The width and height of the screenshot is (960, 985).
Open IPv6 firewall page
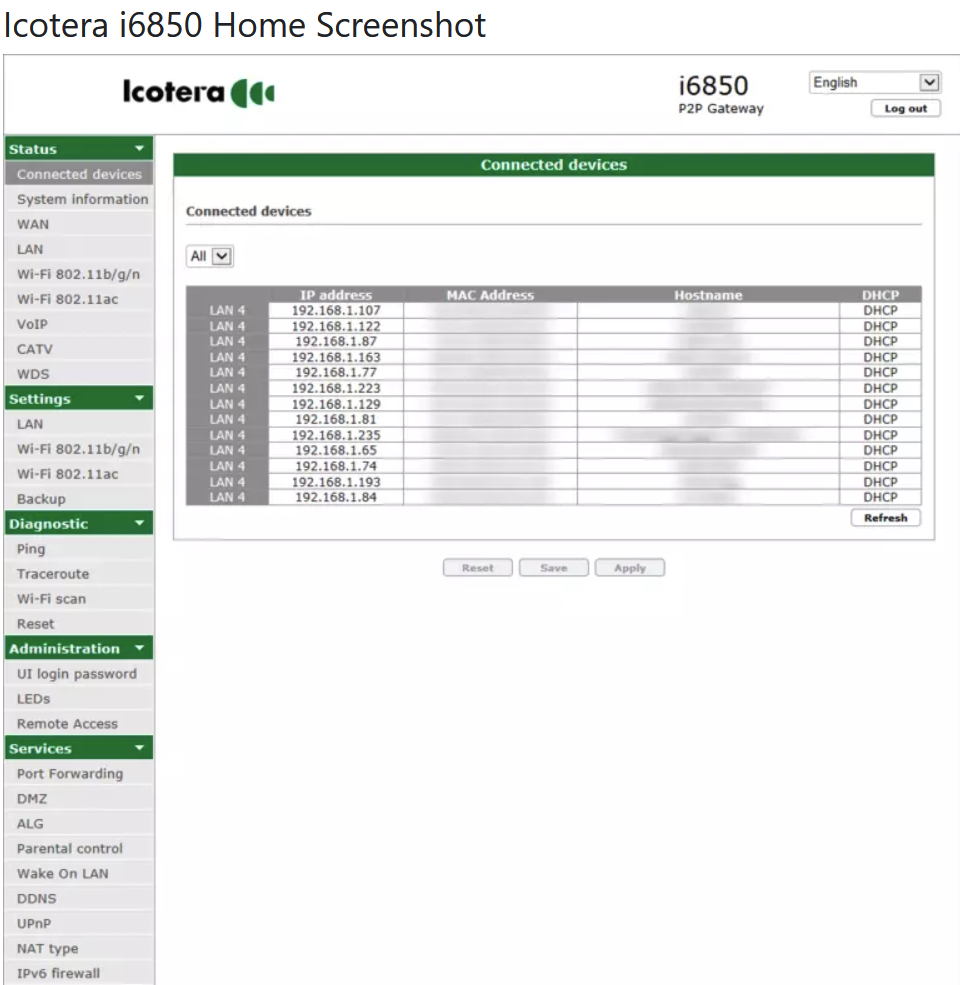(x=79, y=973)
